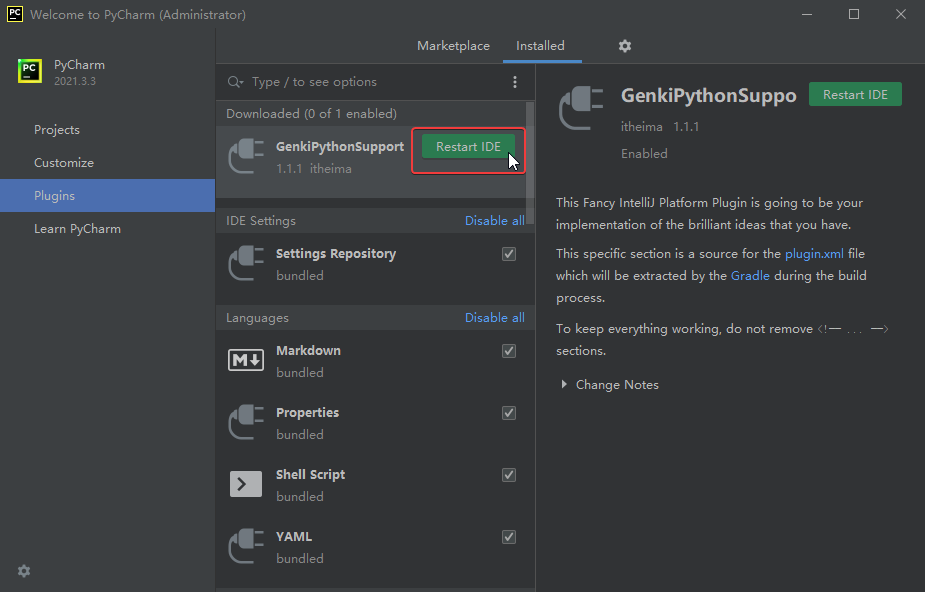Open the options gear at the bottom left
The height and width of the screenshot is (592, 925).
tap(24, 571)
